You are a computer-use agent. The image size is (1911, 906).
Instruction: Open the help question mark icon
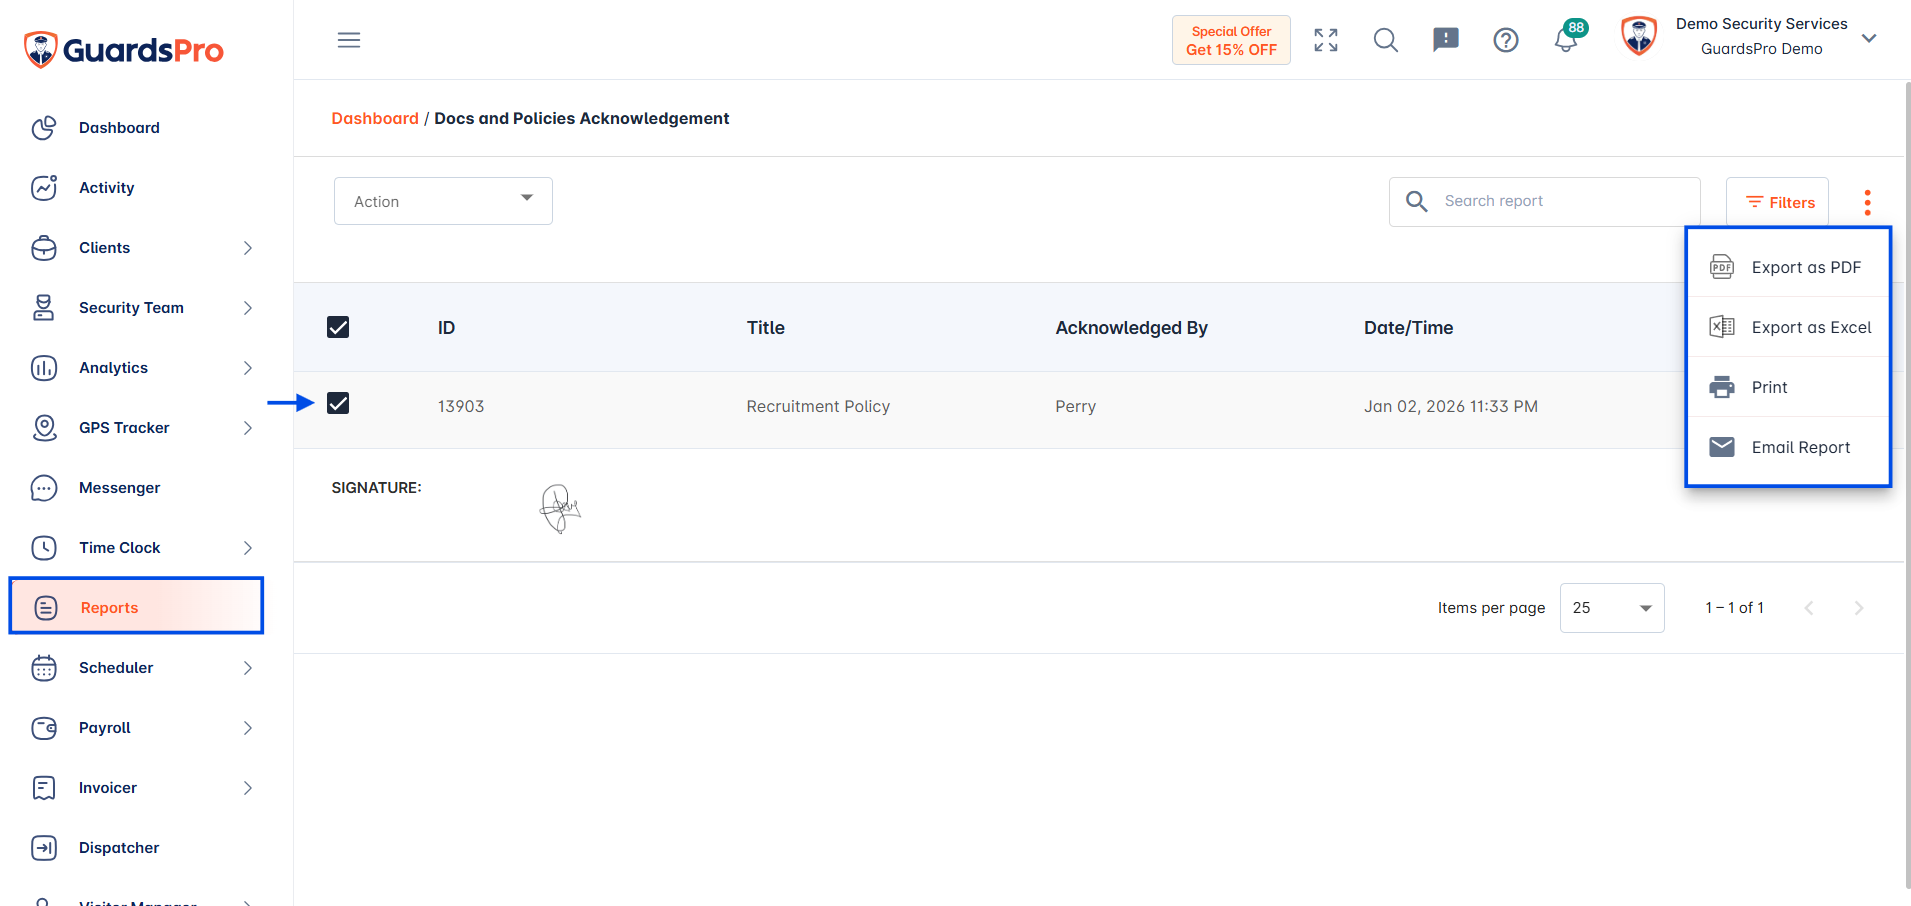1506,40
